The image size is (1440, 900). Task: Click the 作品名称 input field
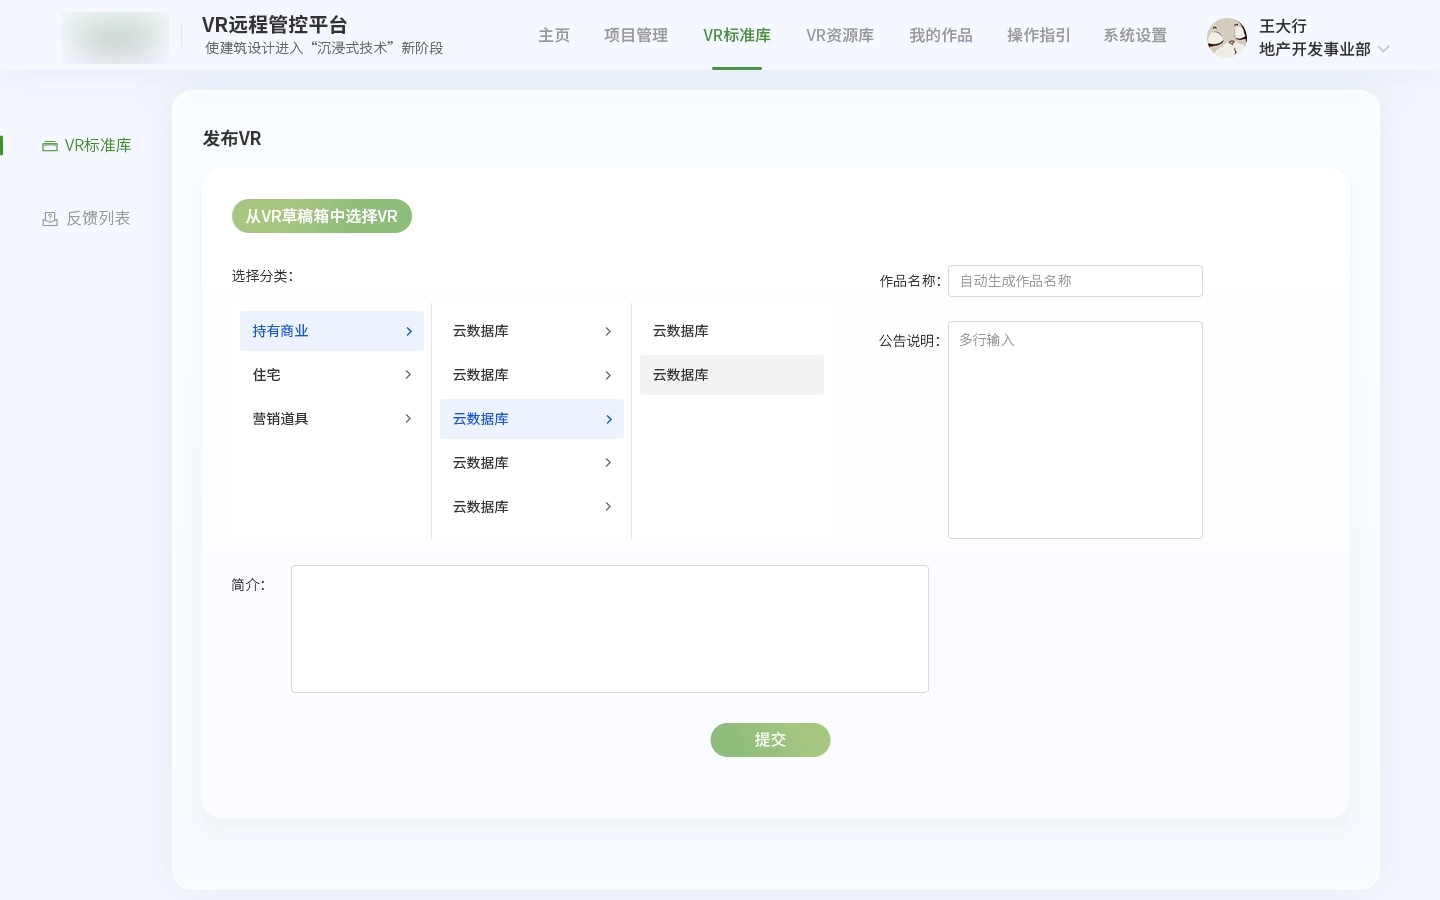coord(1075,281)
